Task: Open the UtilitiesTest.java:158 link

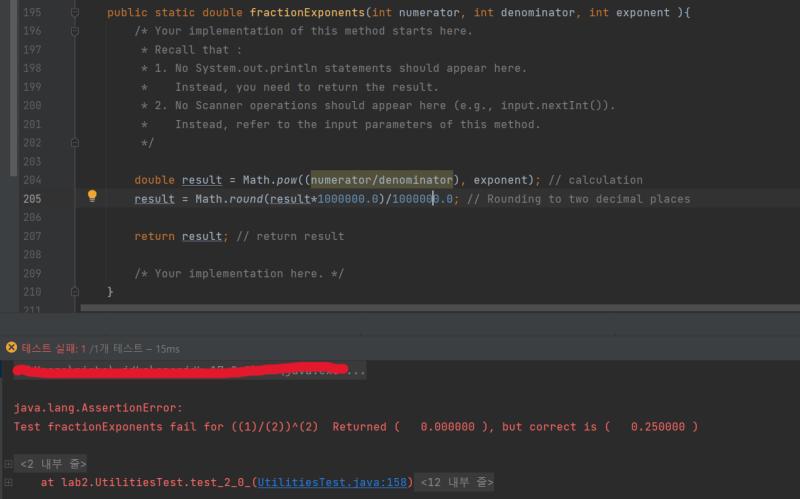Action: (x=332, y=482)
